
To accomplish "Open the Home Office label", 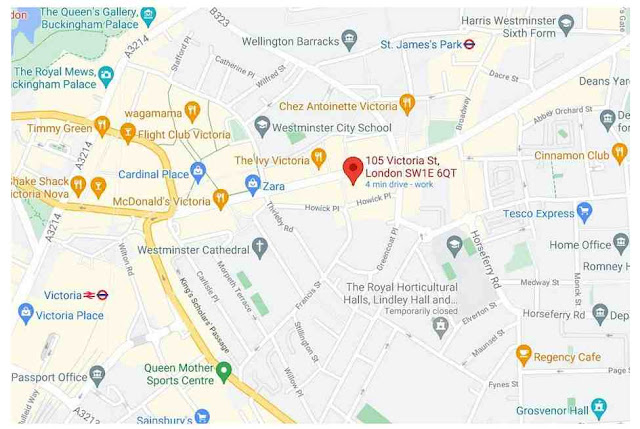I will 580,245.
